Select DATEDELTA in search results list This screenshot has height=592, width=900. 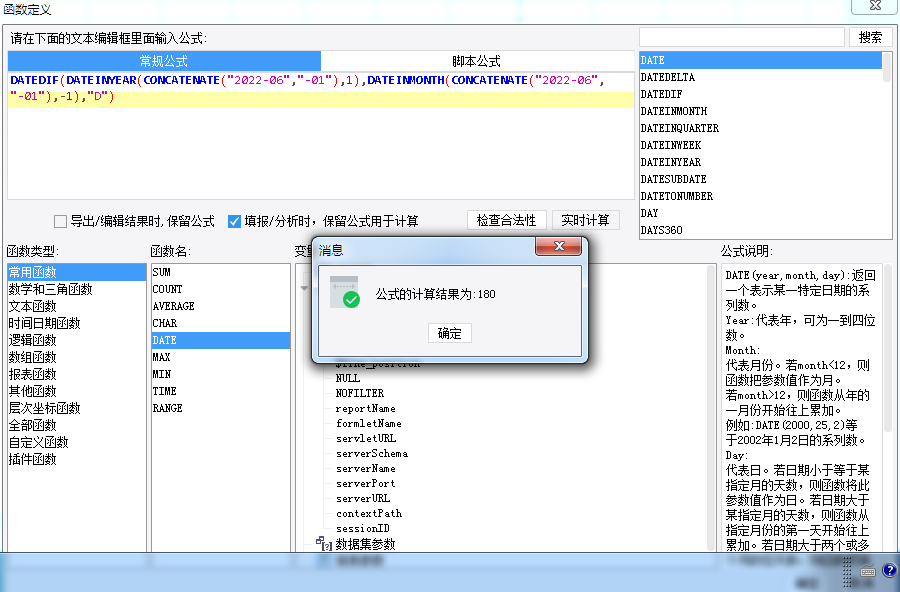tap(761, 77)
